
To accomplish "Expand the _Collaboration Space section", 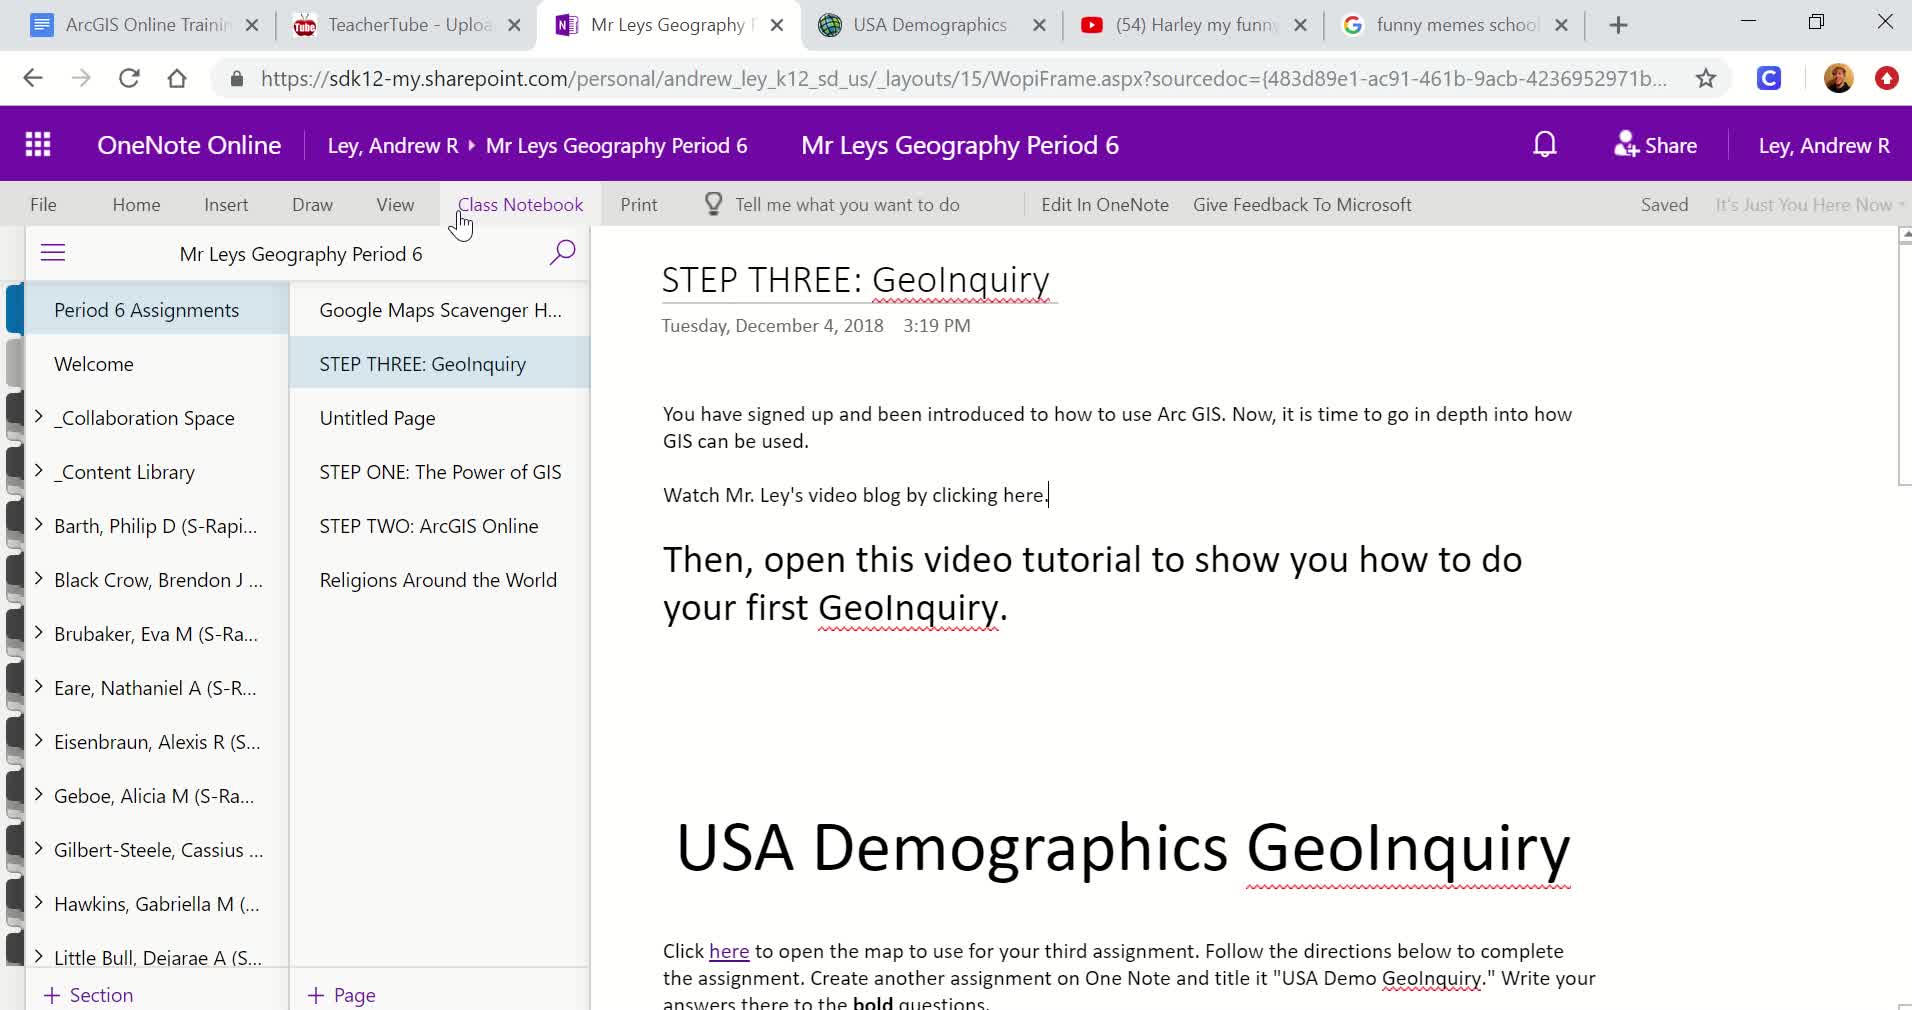I will tap(38, 417).
